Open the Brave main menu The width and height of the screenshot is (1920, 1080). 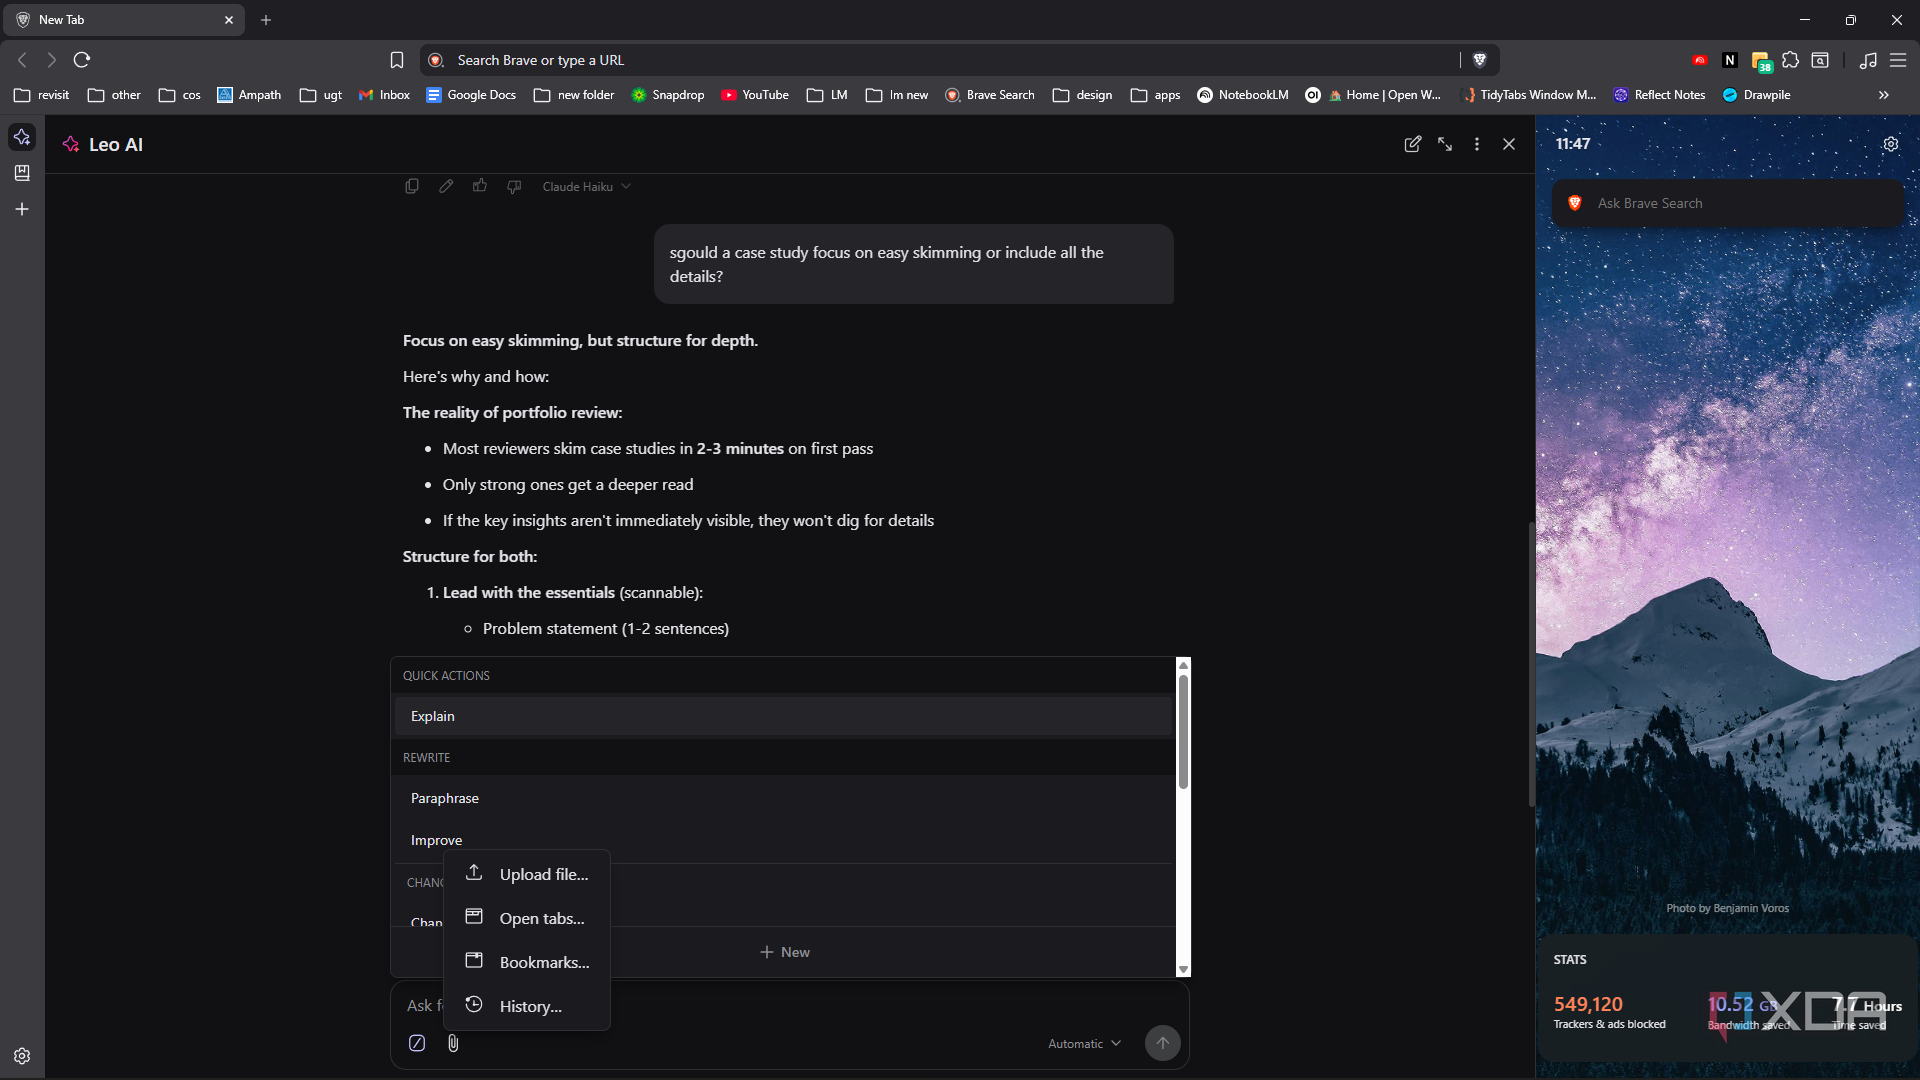tap(1898, 60)
